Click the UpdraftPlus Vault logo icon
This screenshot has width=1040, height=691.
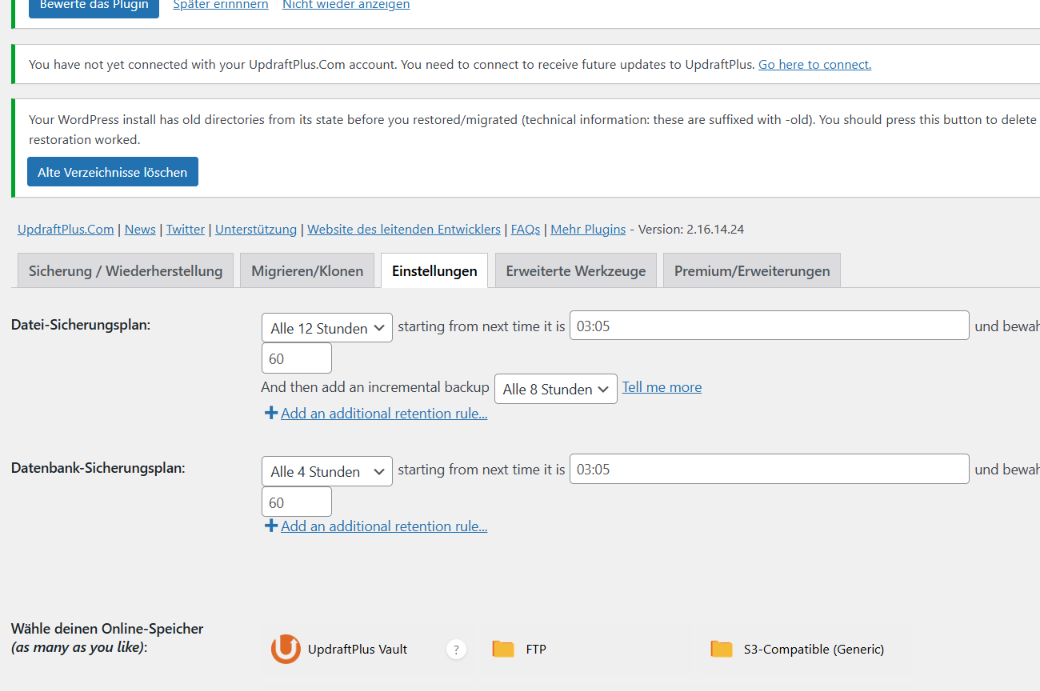286,649
